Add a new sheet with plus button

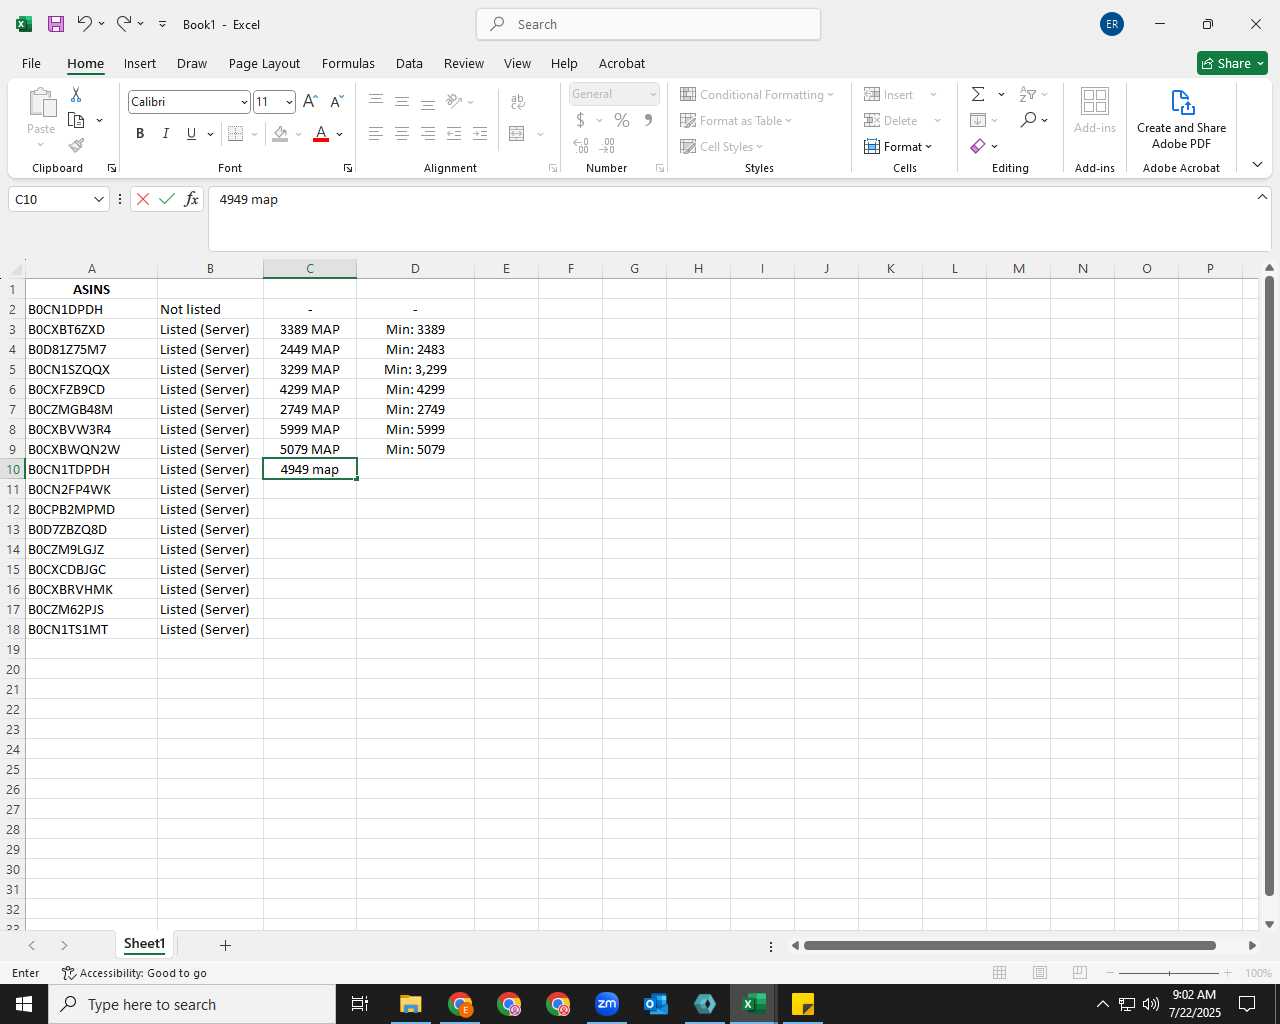pyautogui.click(x=225, y=945)
